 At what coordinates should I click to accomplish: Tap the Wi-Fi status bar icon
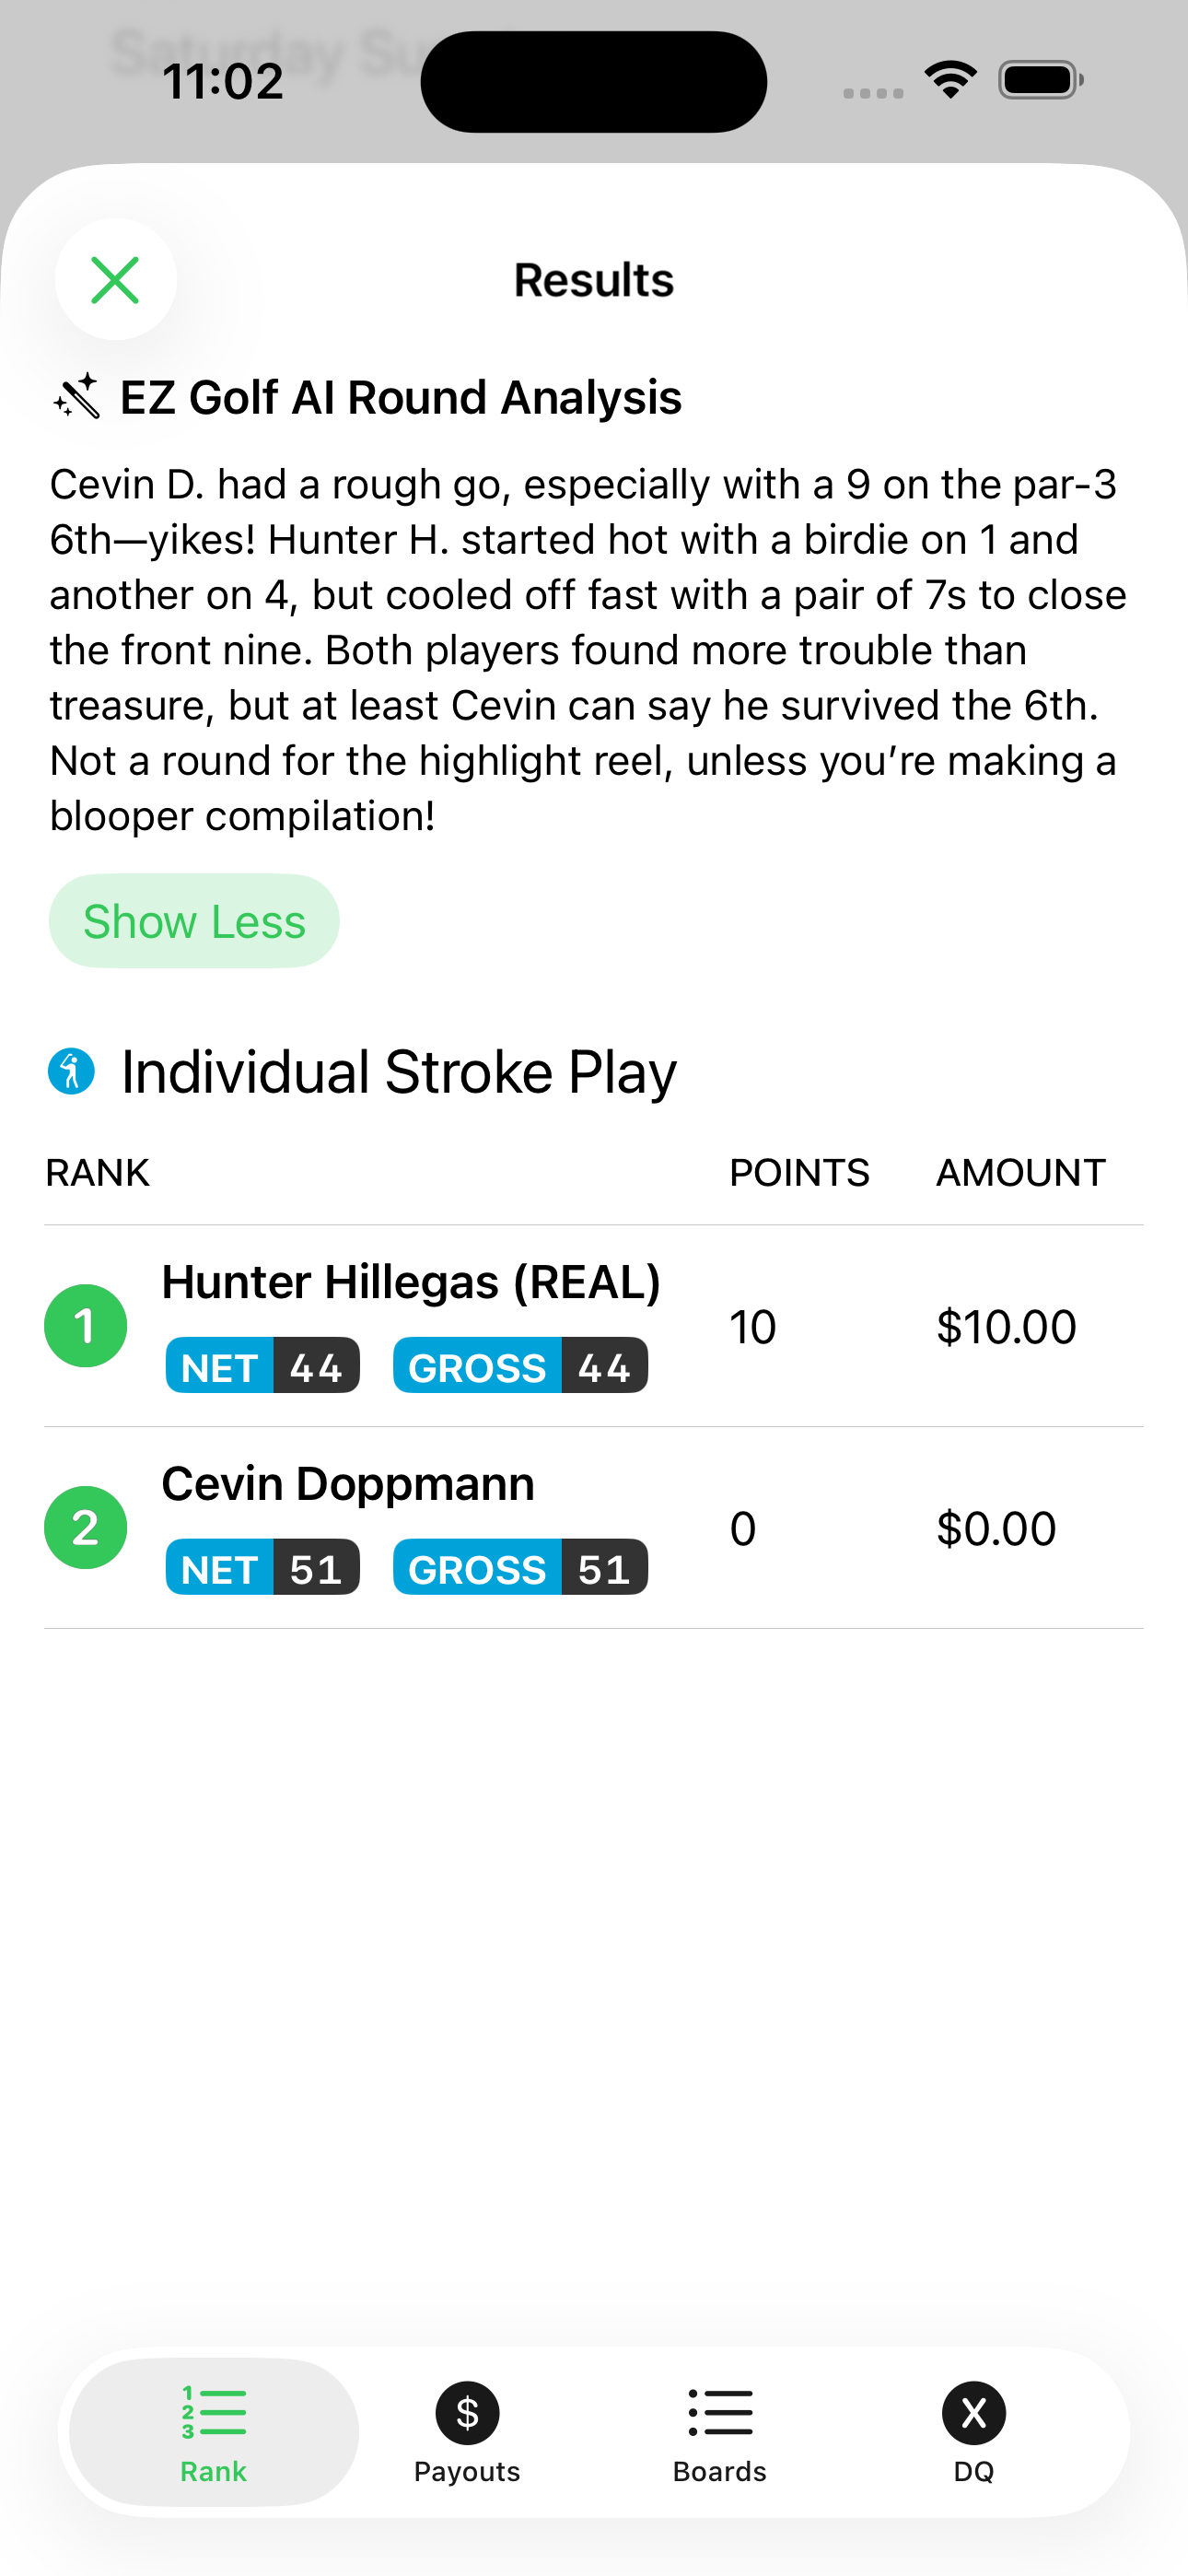[x=950, y=80]
